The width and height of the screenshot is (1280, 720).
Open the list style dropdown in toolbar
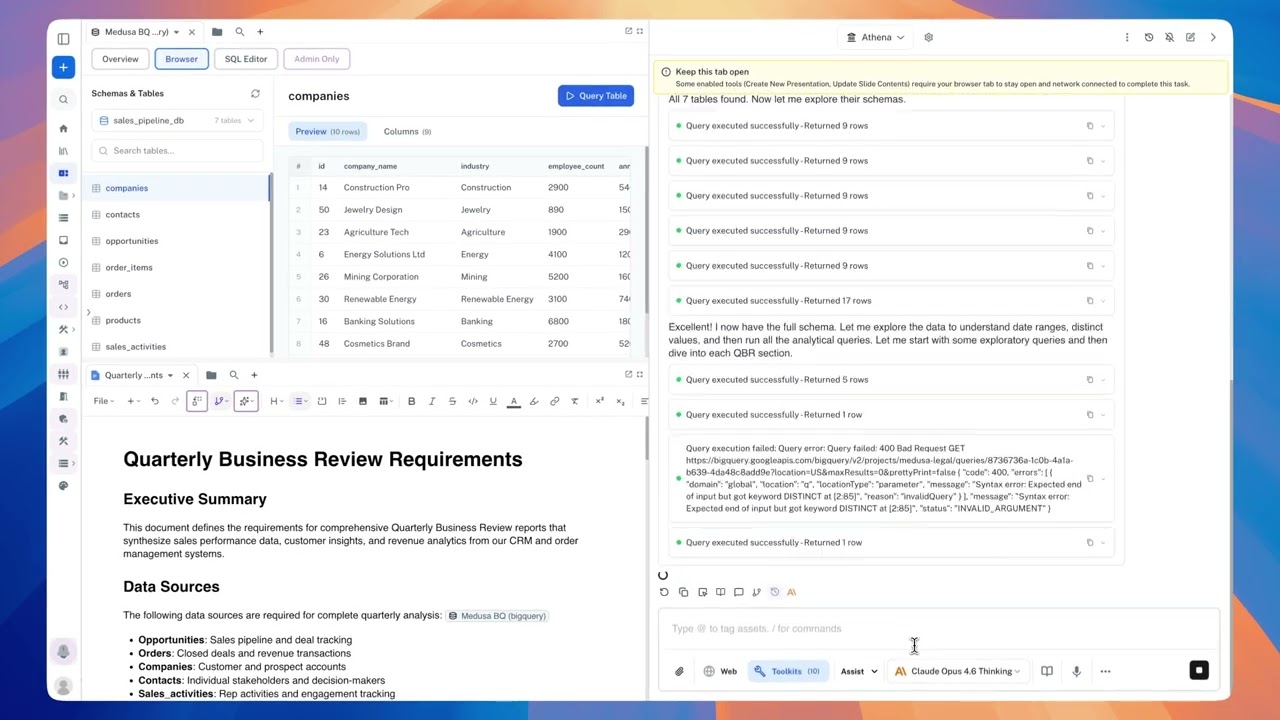point(300,401)
